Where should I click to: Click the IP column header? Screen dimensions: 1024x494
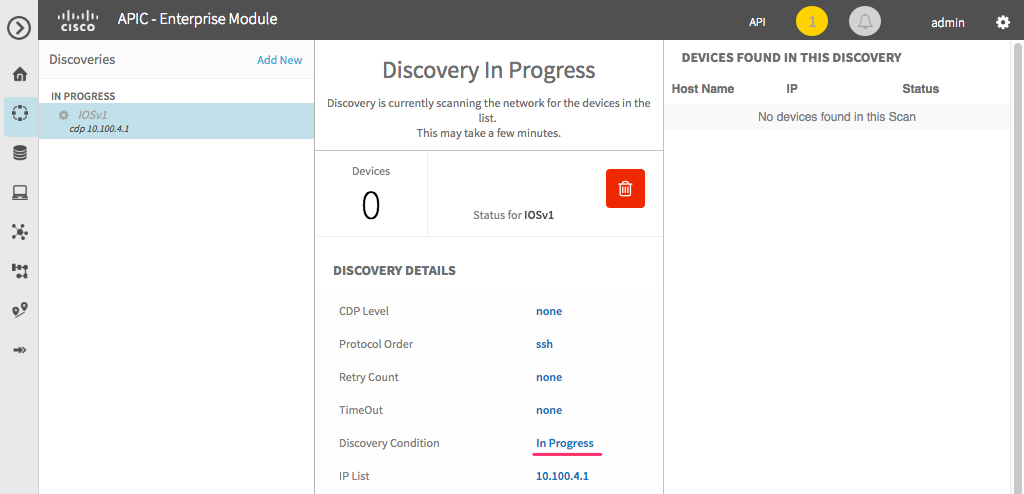(x=792, y=89)
